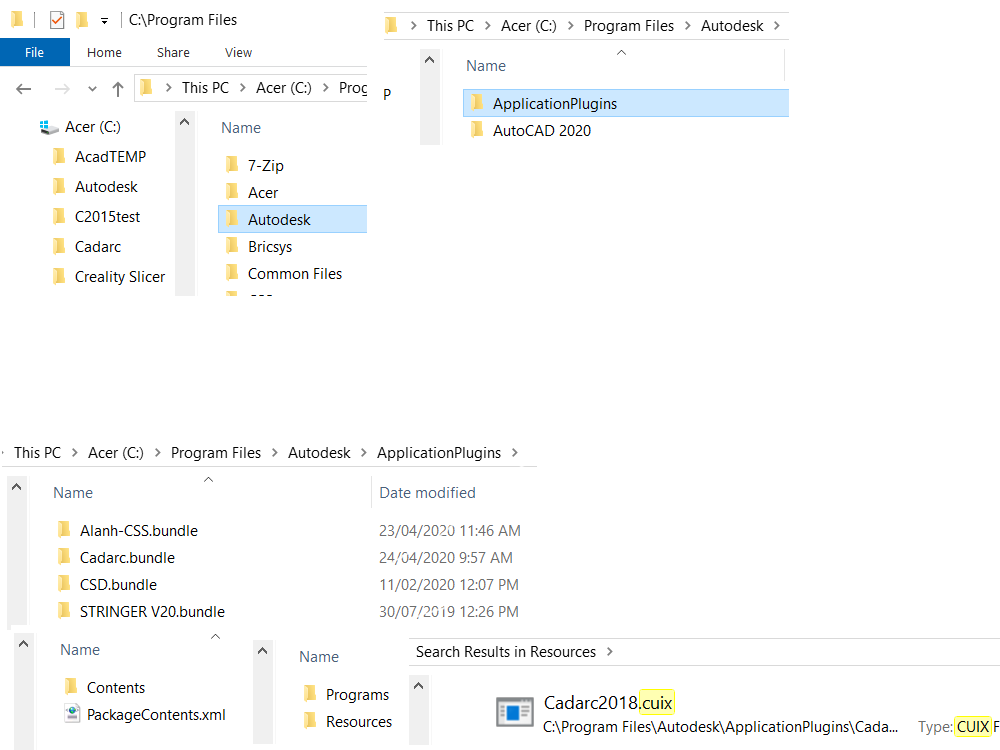Image resolution: width=1000 pixels, height=750 pixels.
Task: Select the highlighted Autodesk folder in Program Files
Action: (x=293, y=219)
